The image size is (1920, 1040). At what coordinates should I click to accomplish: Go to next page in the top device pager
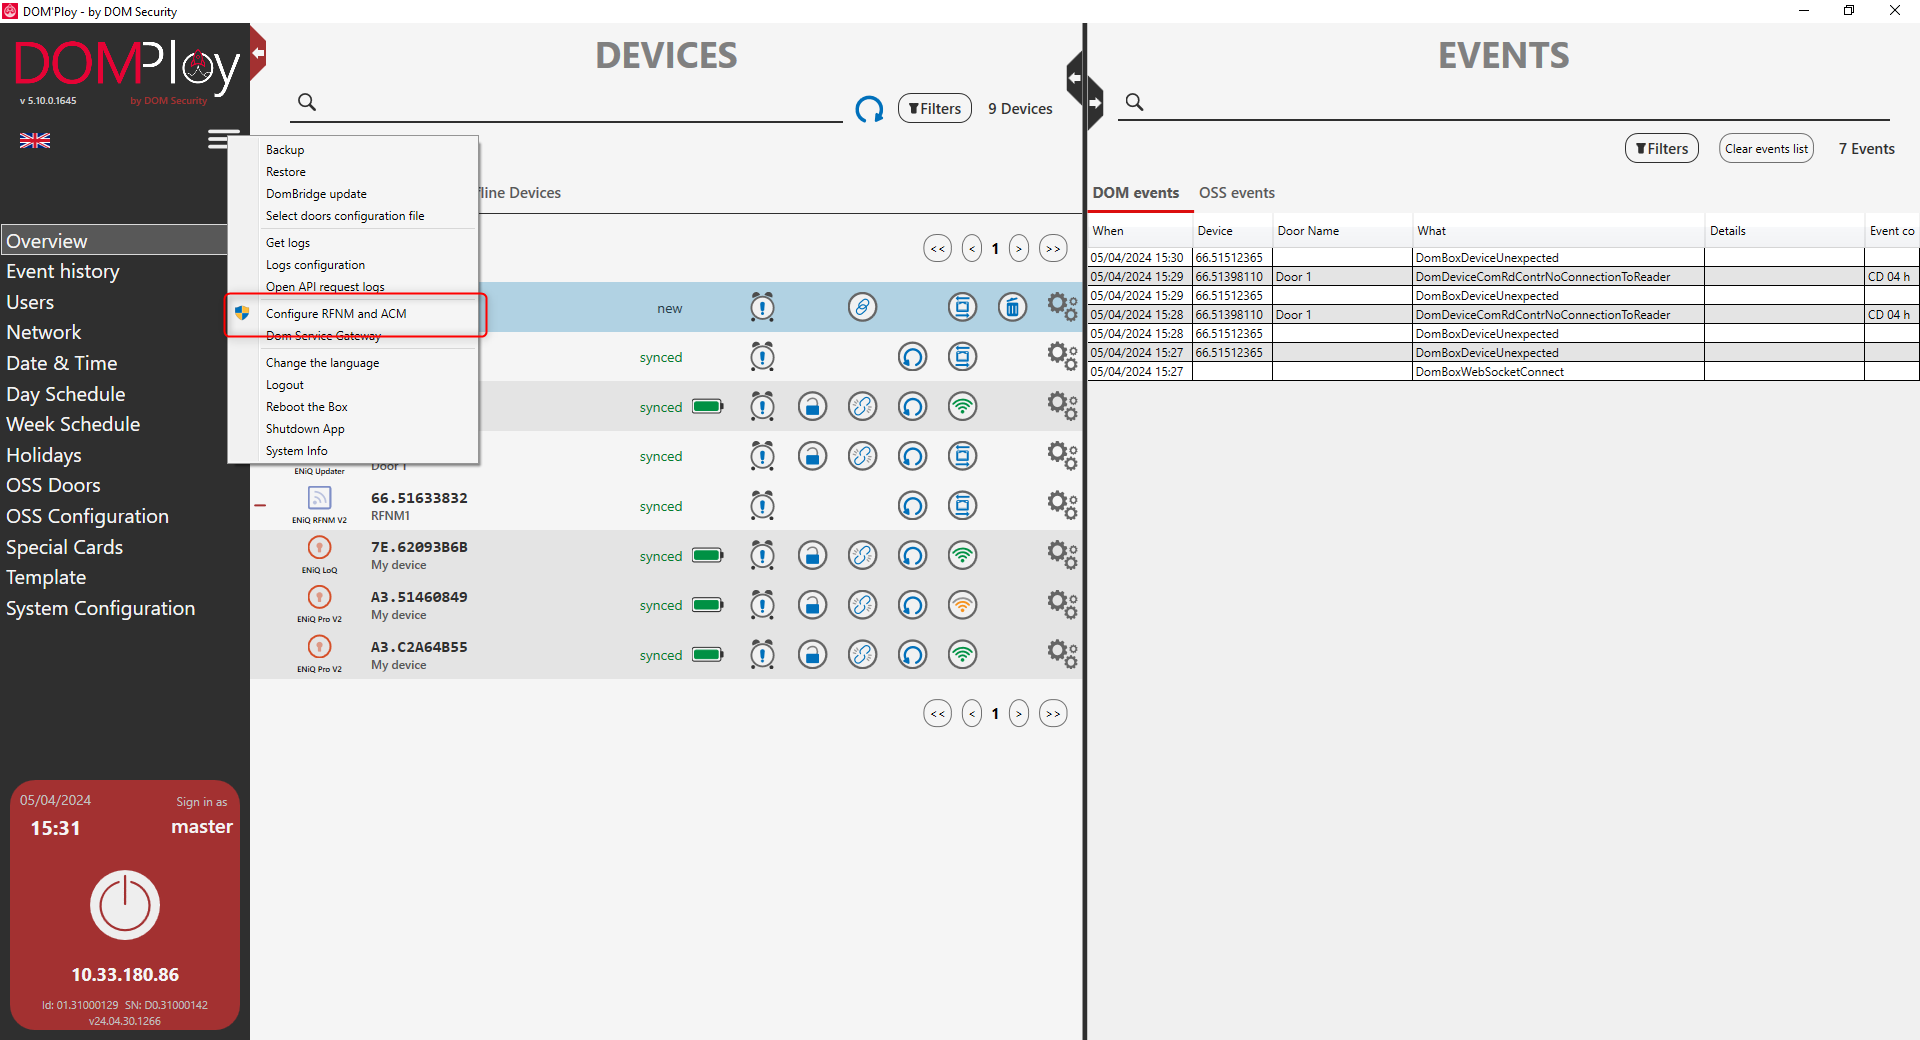pos(1019,249)
